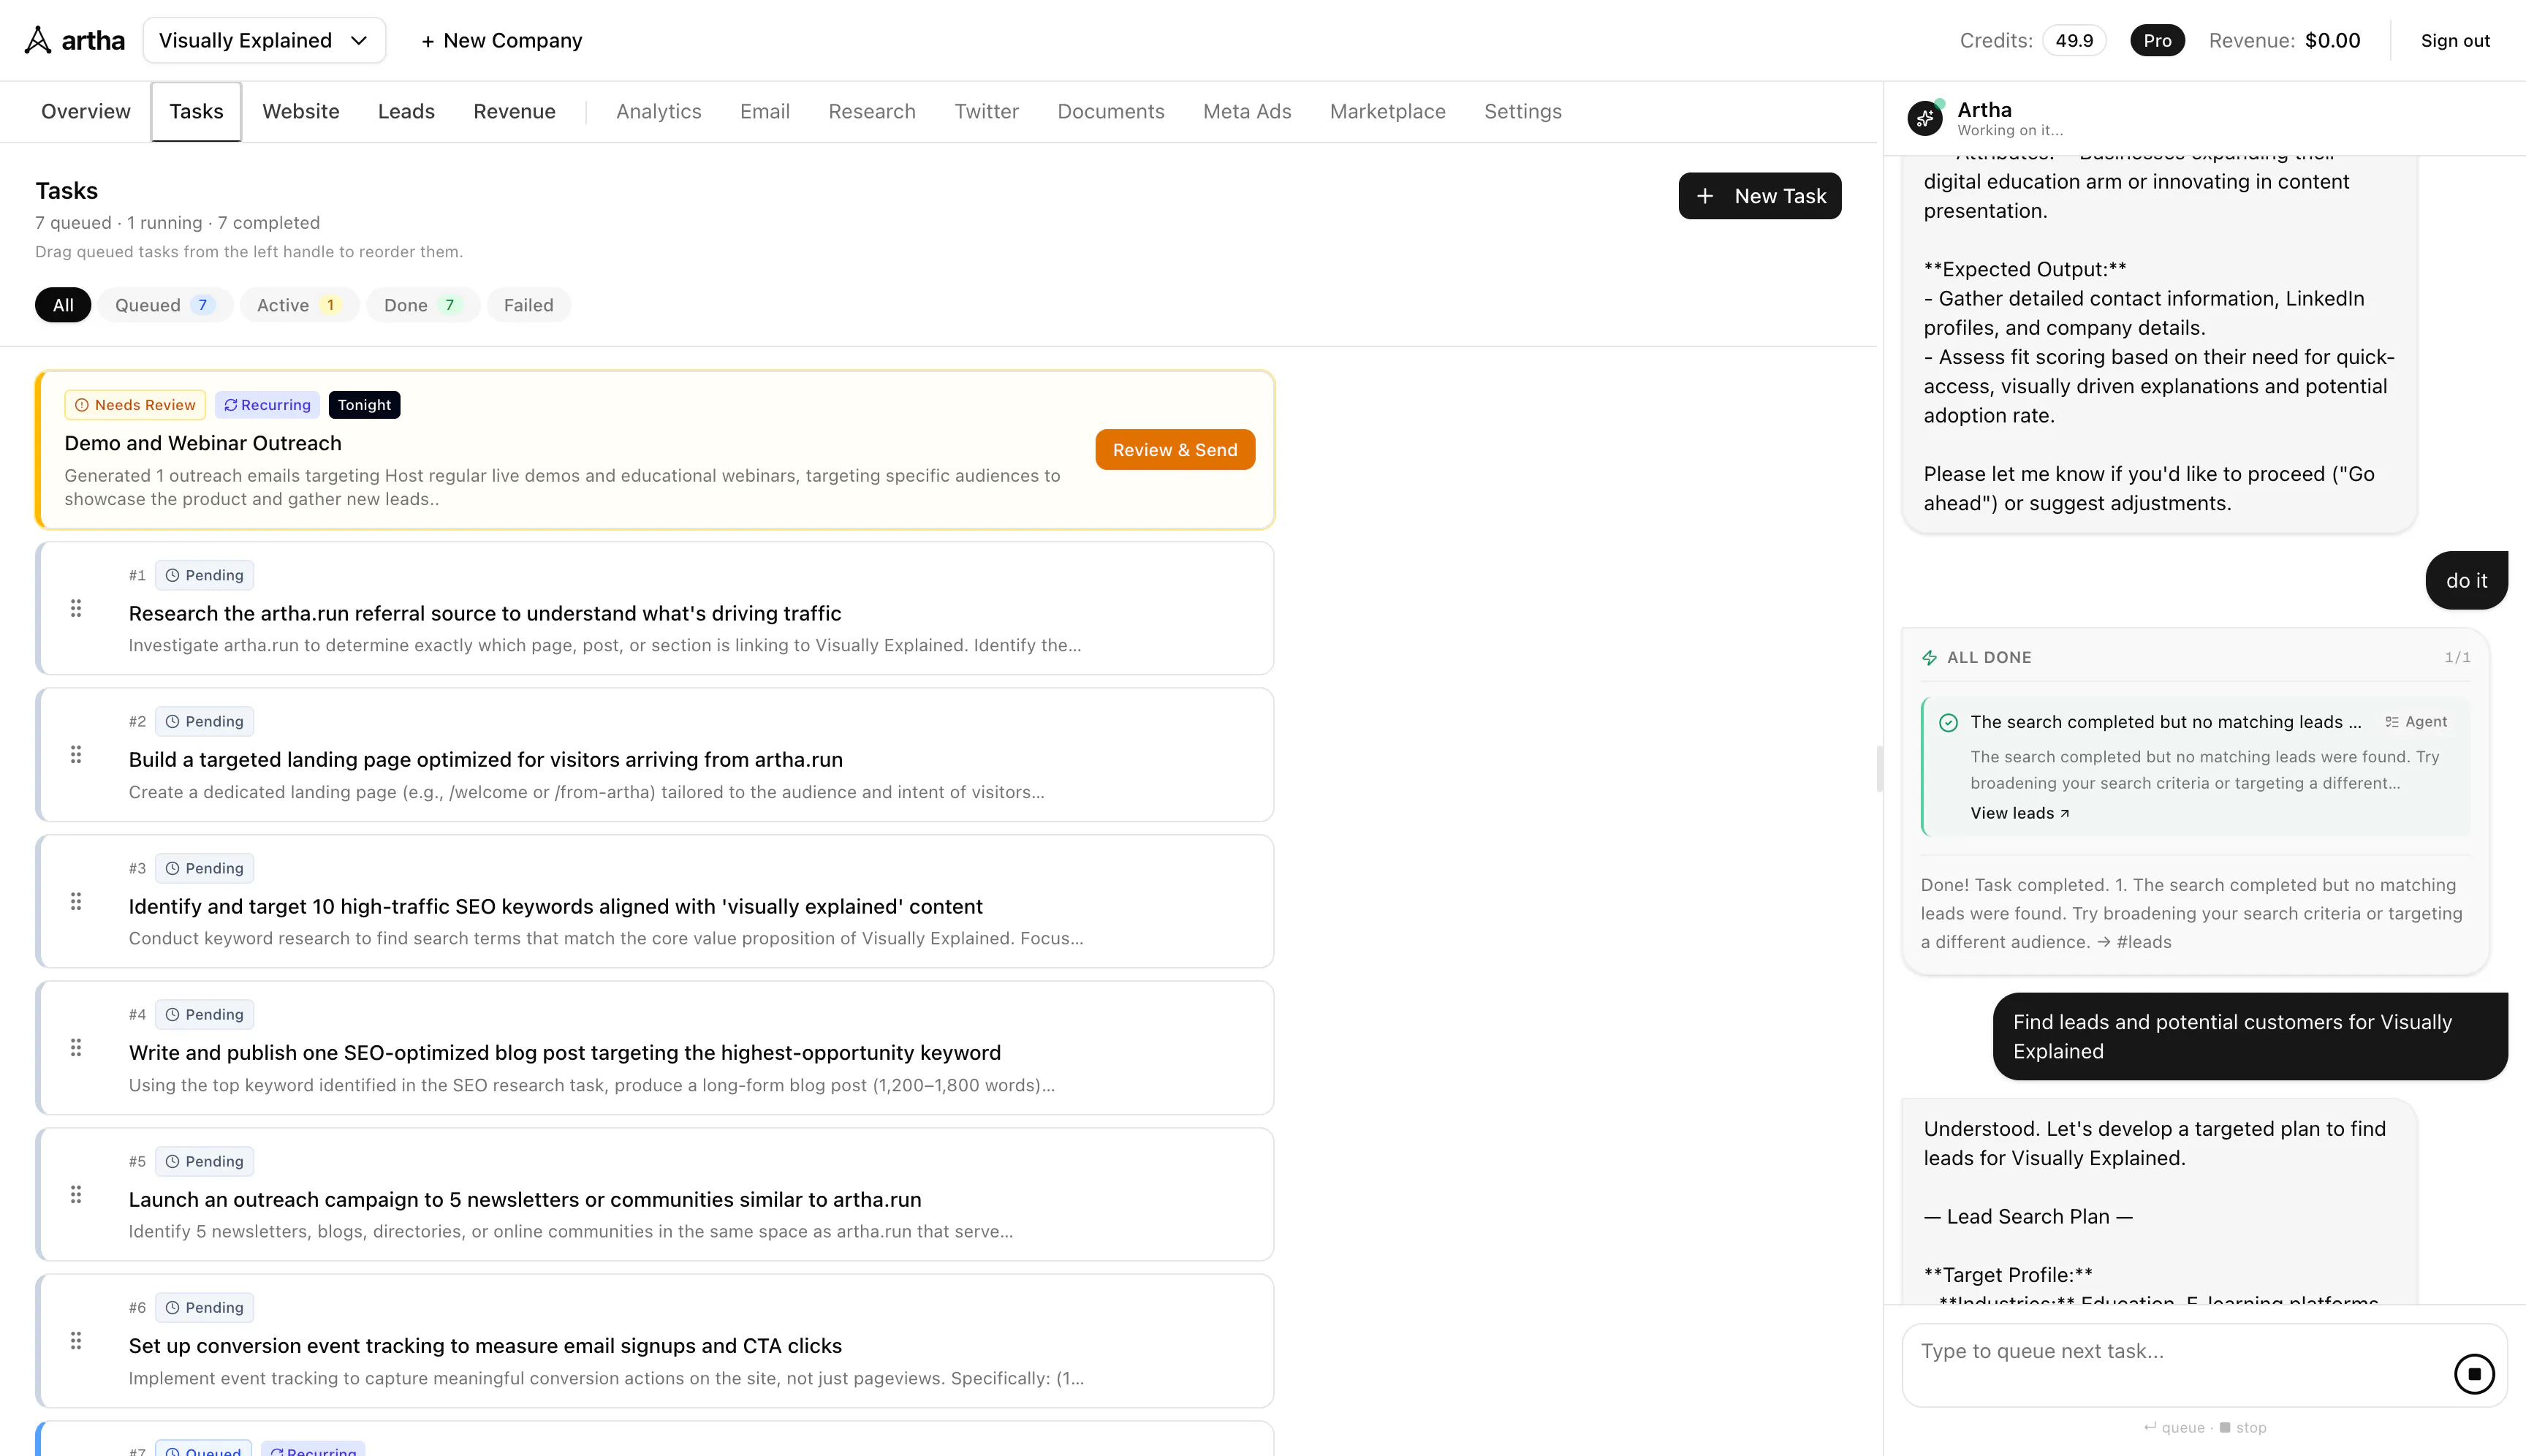The width and height of the screenshot is (2526, 1456).
Task: Click the stop generation button in chat
Action: point(2474,1374)
